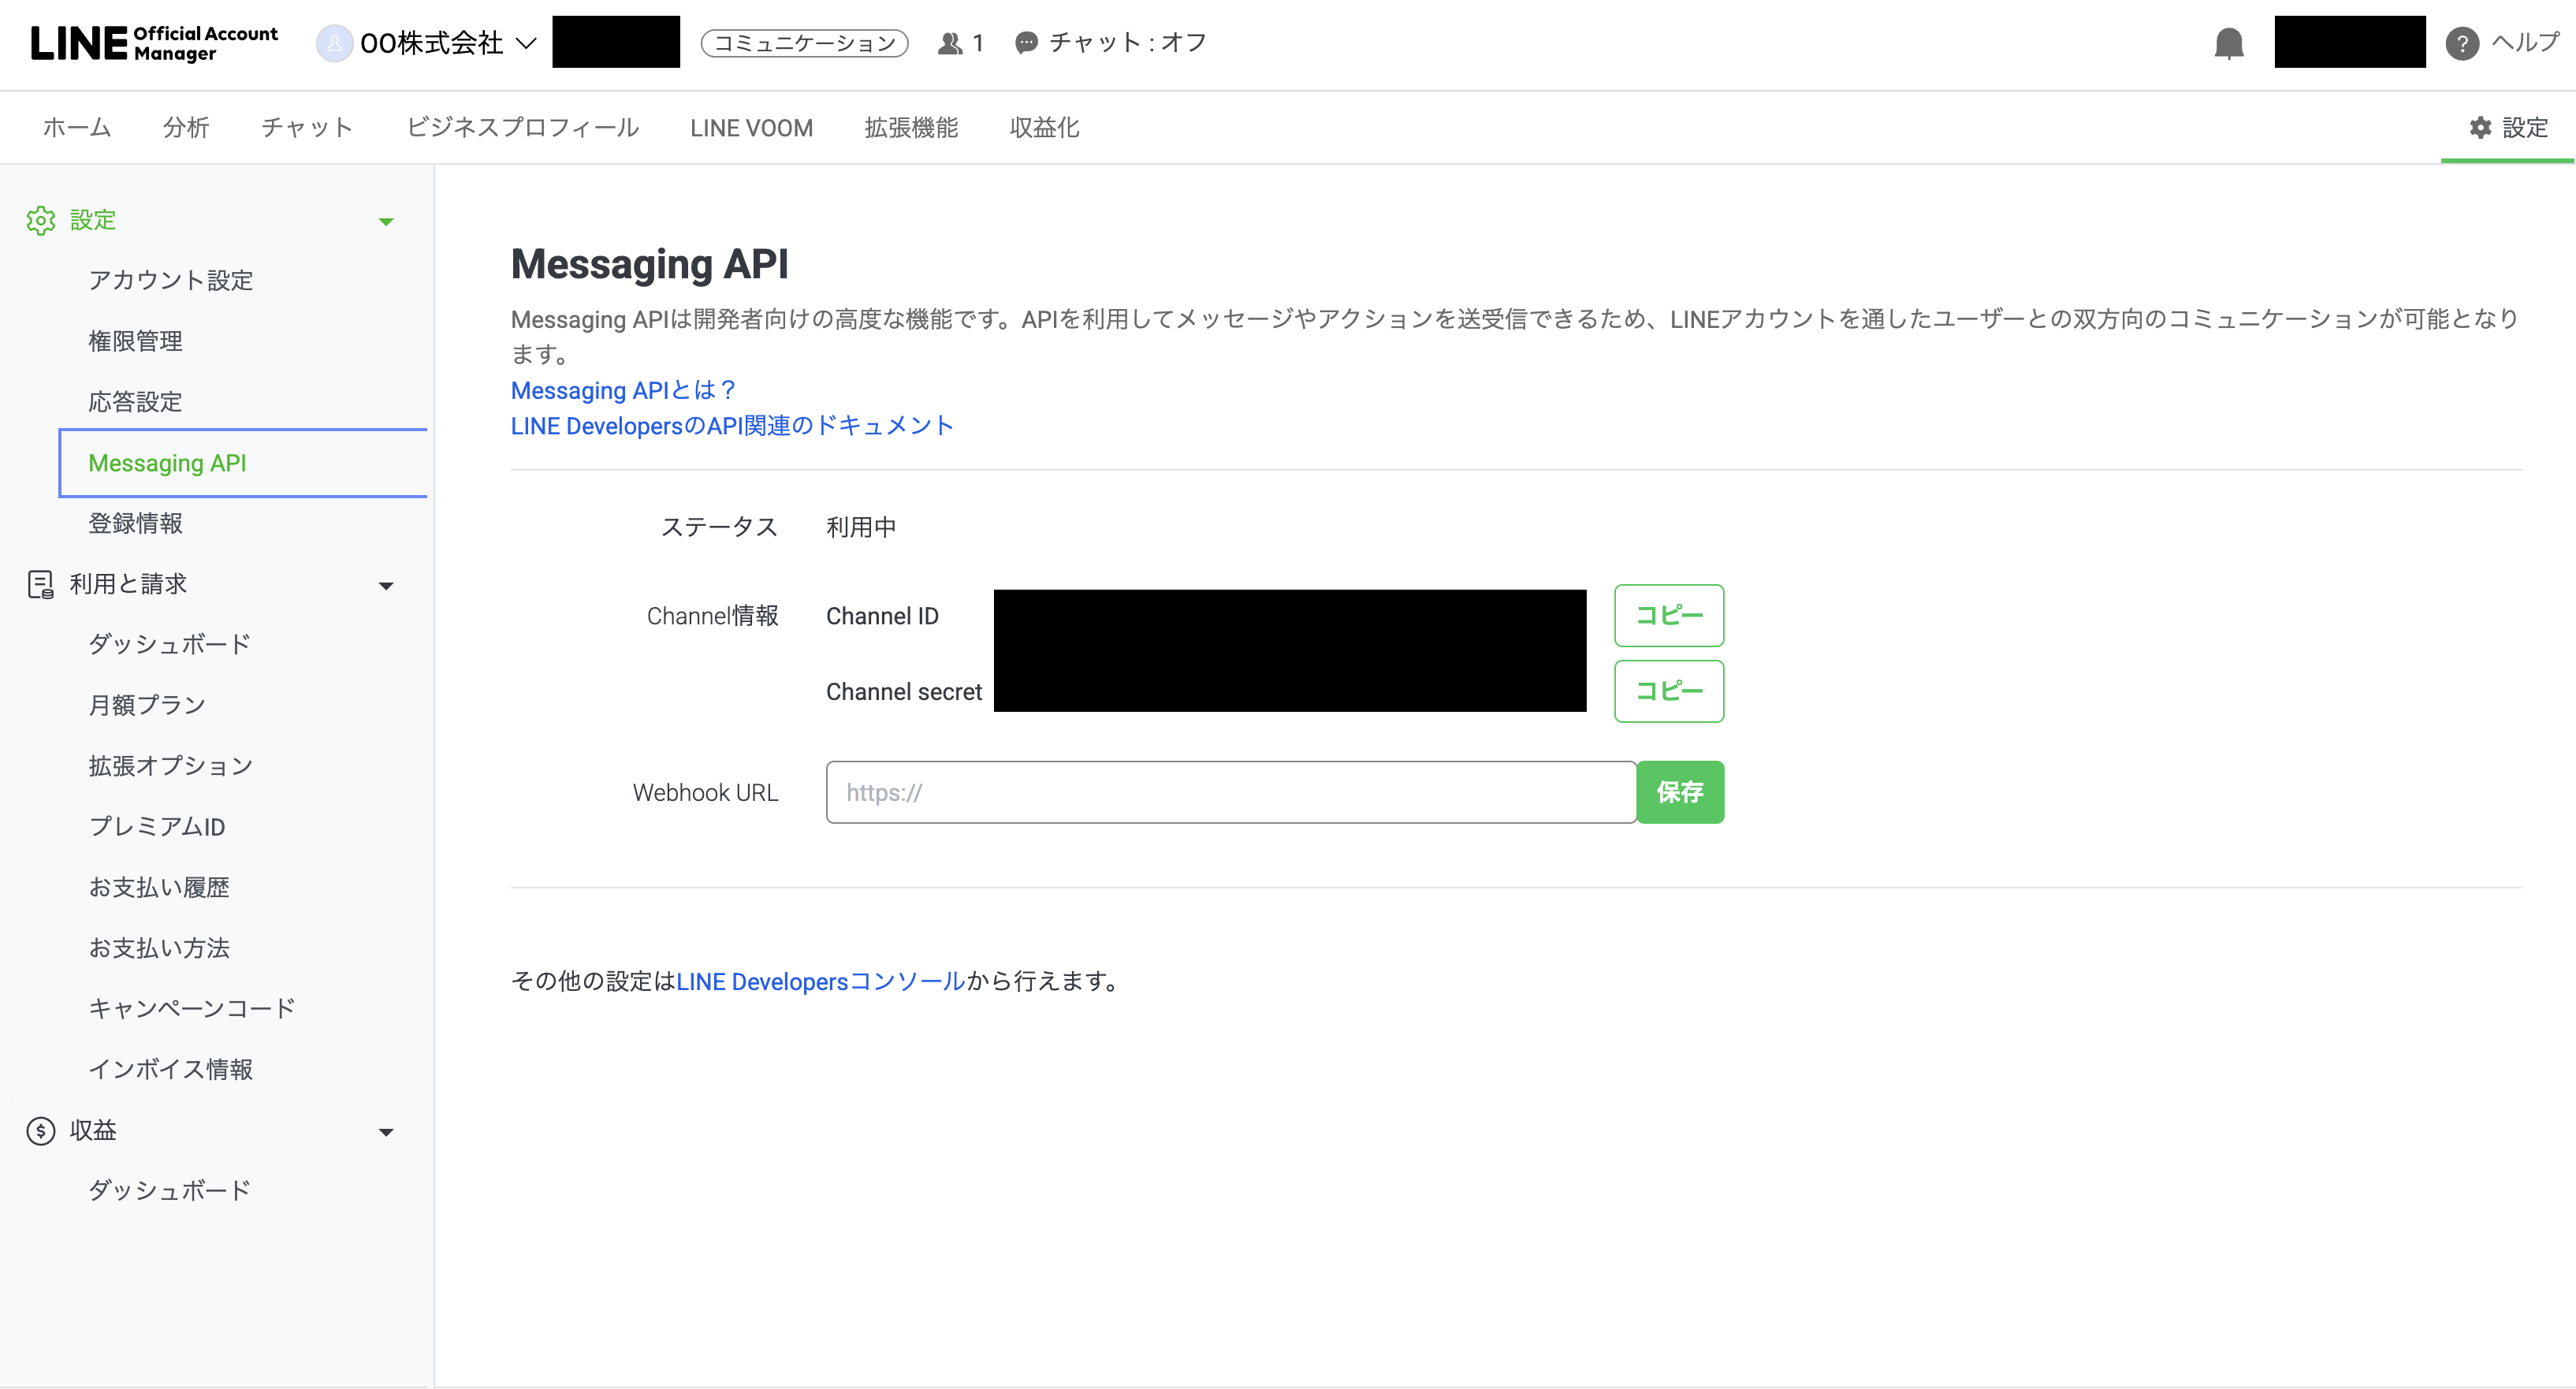Click the 利用中 status value
Viewport: 2576px width, 1389px height.
click(x=861, y=527)
